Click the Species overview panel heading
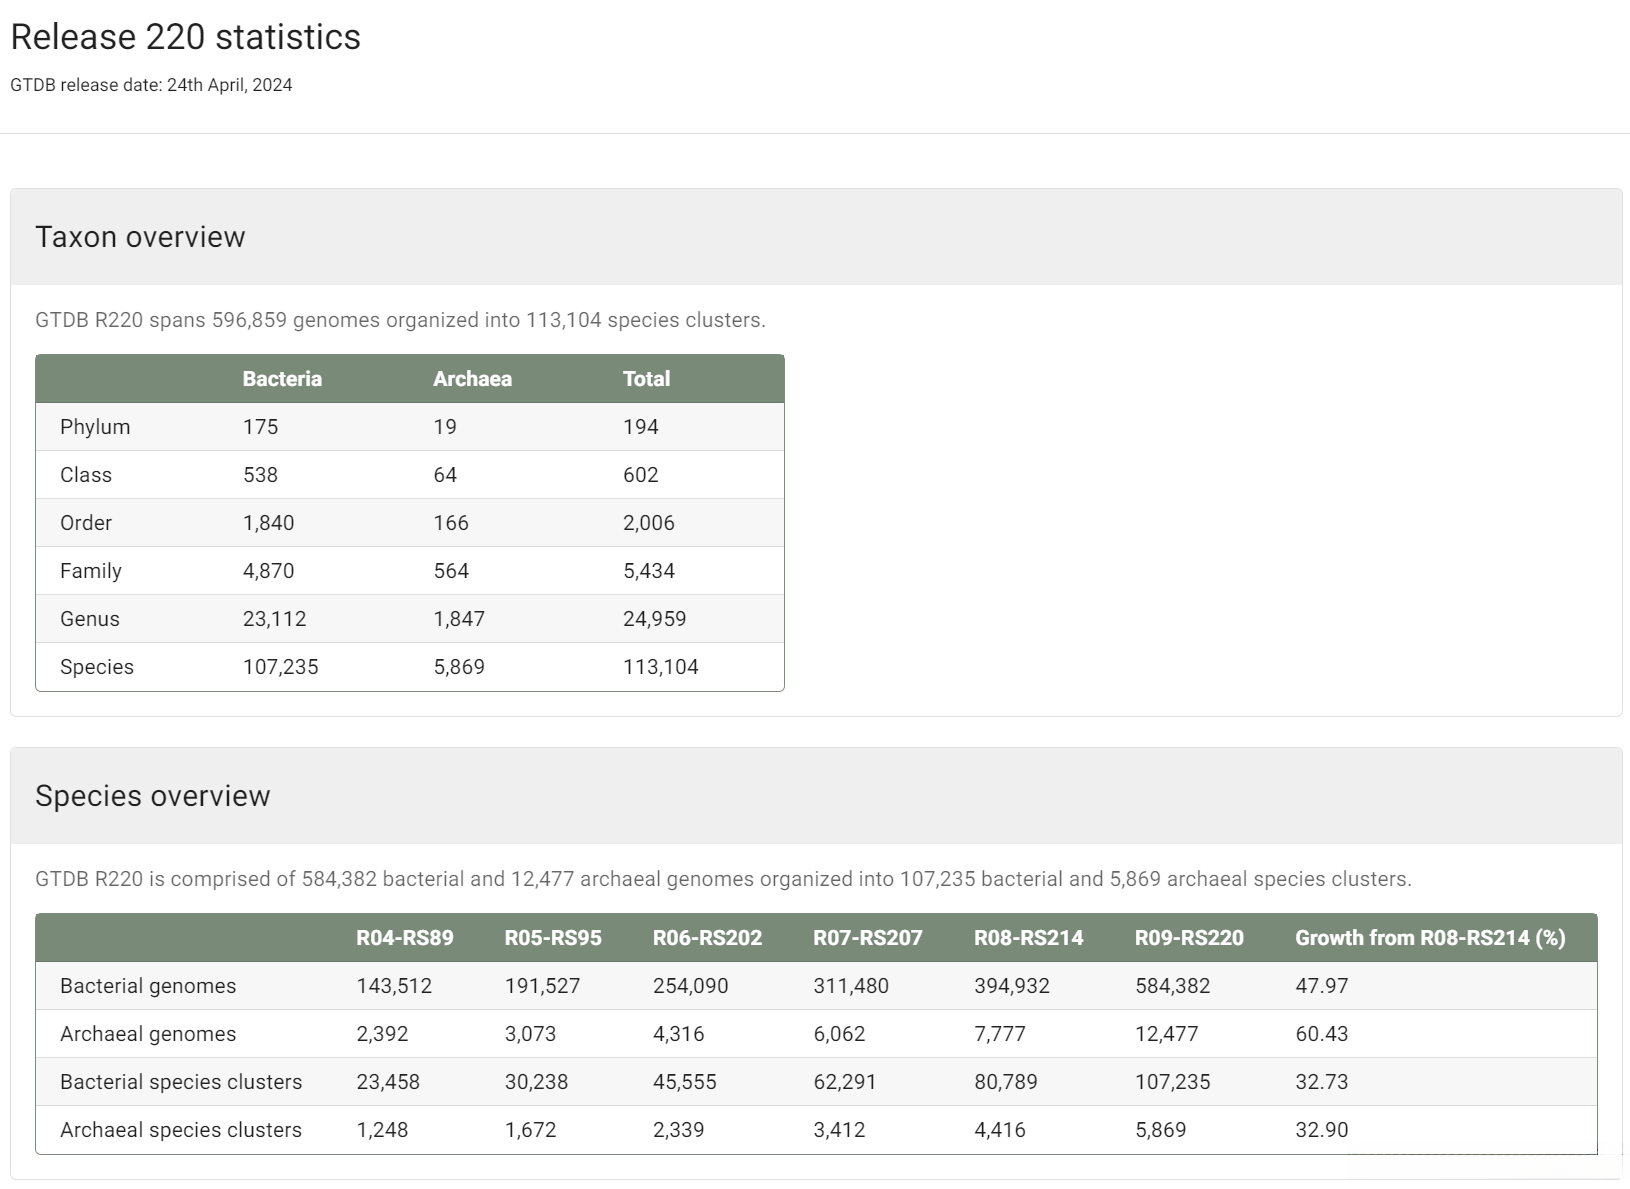 click(152, 796)
